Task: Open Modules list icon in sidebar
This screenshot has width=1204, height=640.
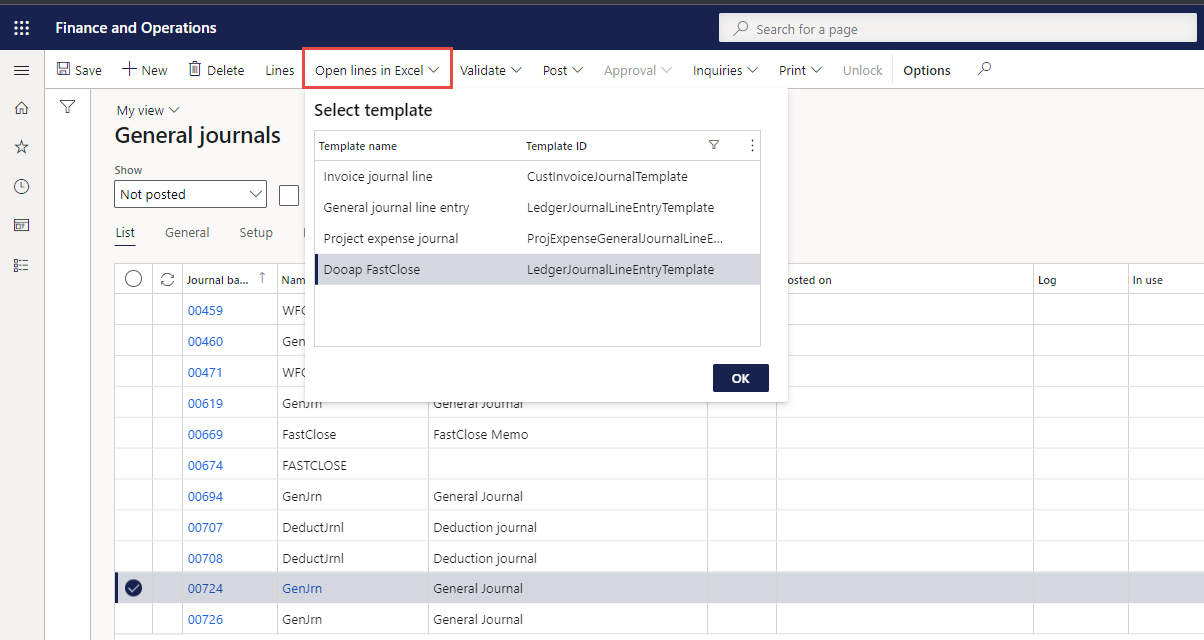Action: point(21,265)
